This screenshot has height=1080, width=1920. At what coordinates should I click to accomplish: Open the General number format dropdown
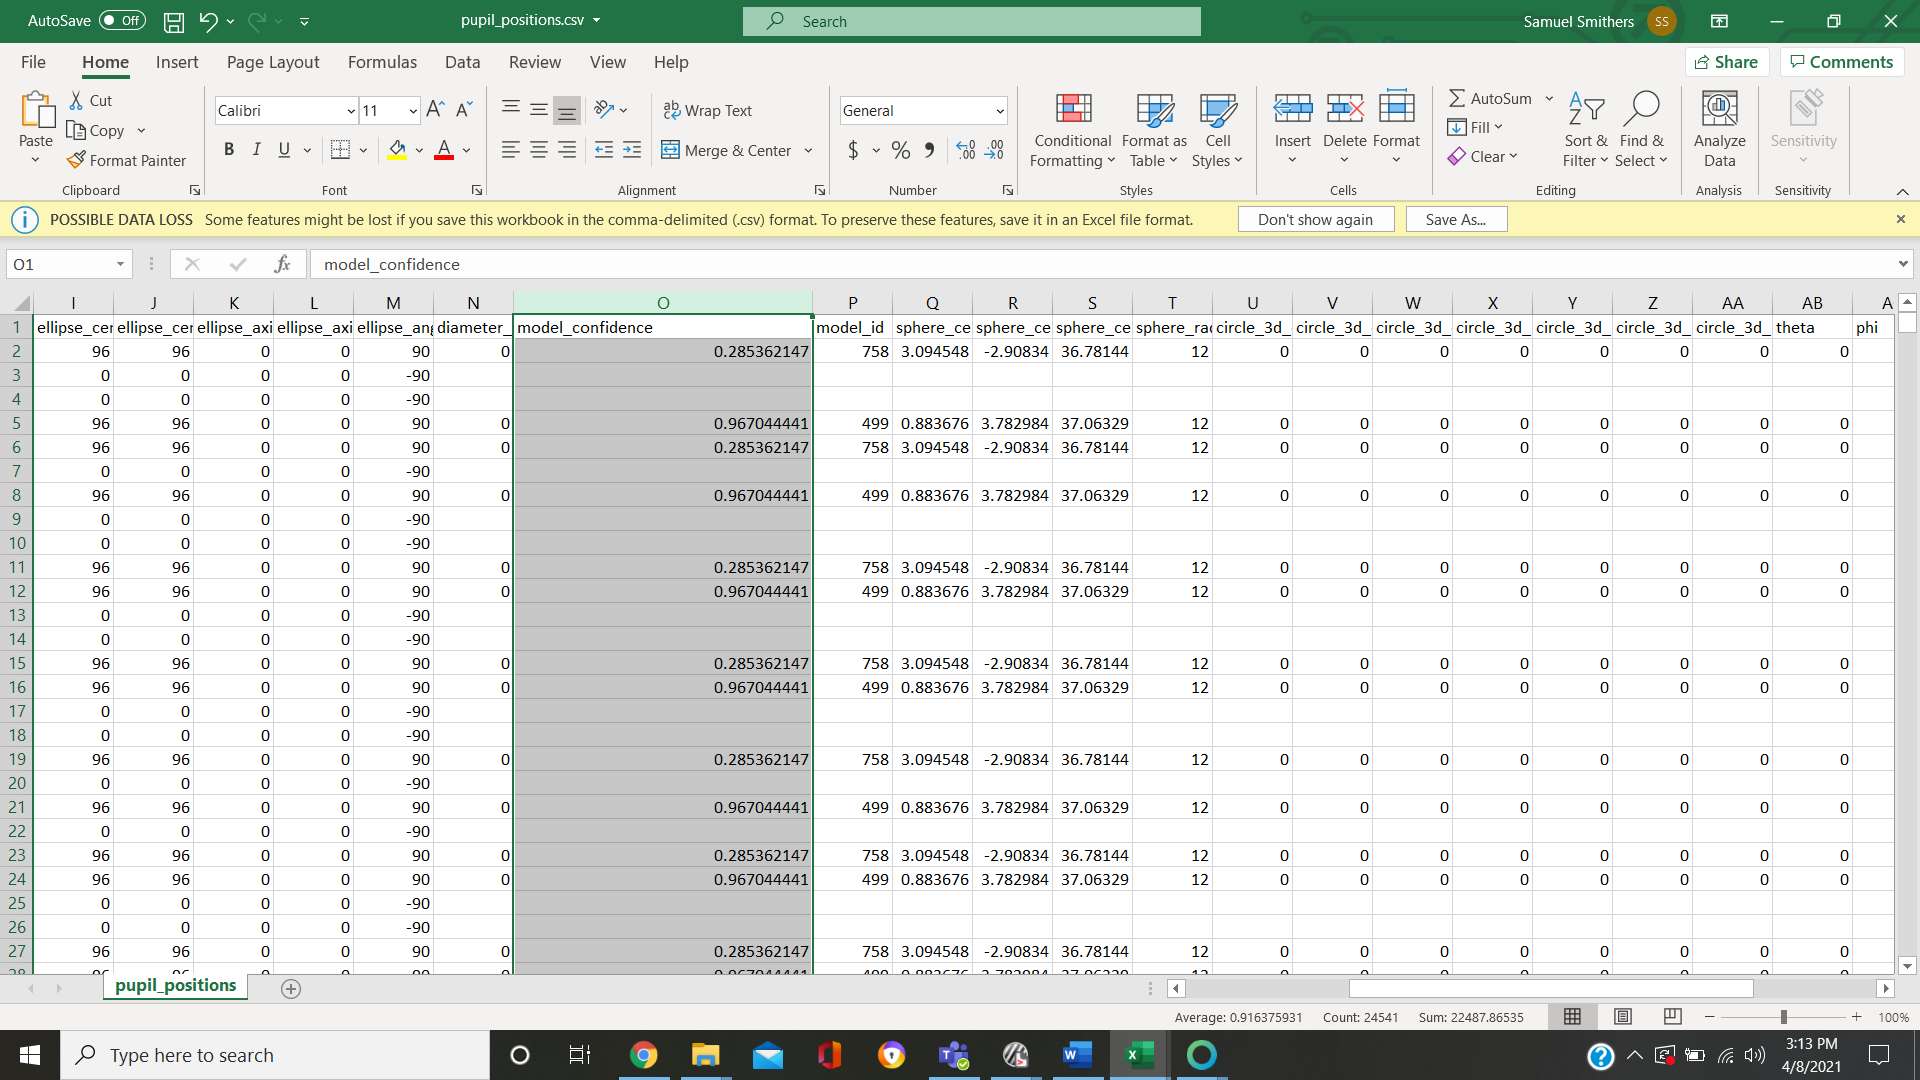pyautogui.click(x=999, y=111)
